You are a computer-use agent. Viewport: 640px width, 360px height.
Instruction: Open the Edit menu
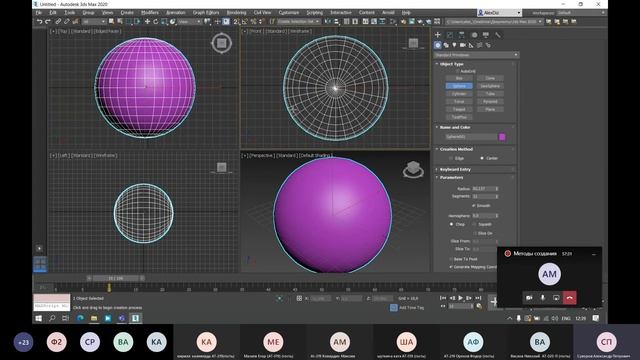pos(53,13)
